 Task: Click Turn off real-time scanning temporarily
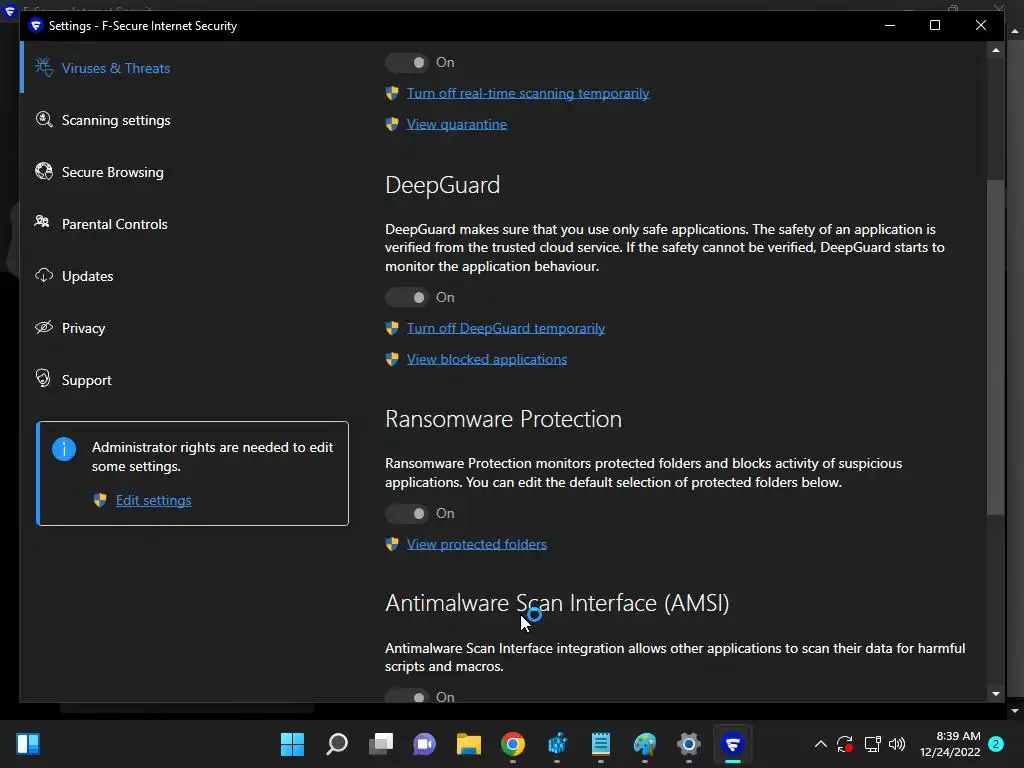point(528,93)
